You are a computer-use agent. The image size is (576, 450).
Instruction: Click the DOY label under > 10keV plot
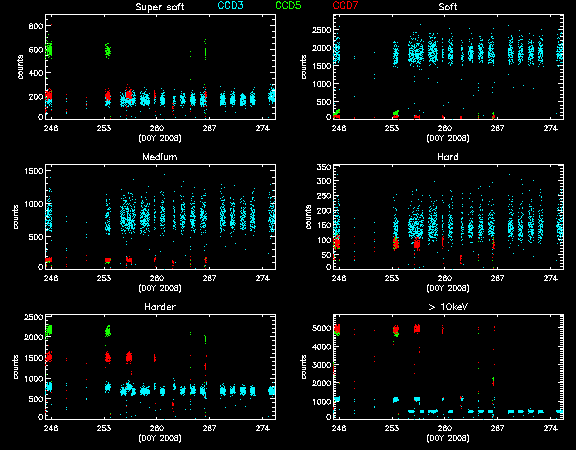pyautogui.click(x=448, y=438)
